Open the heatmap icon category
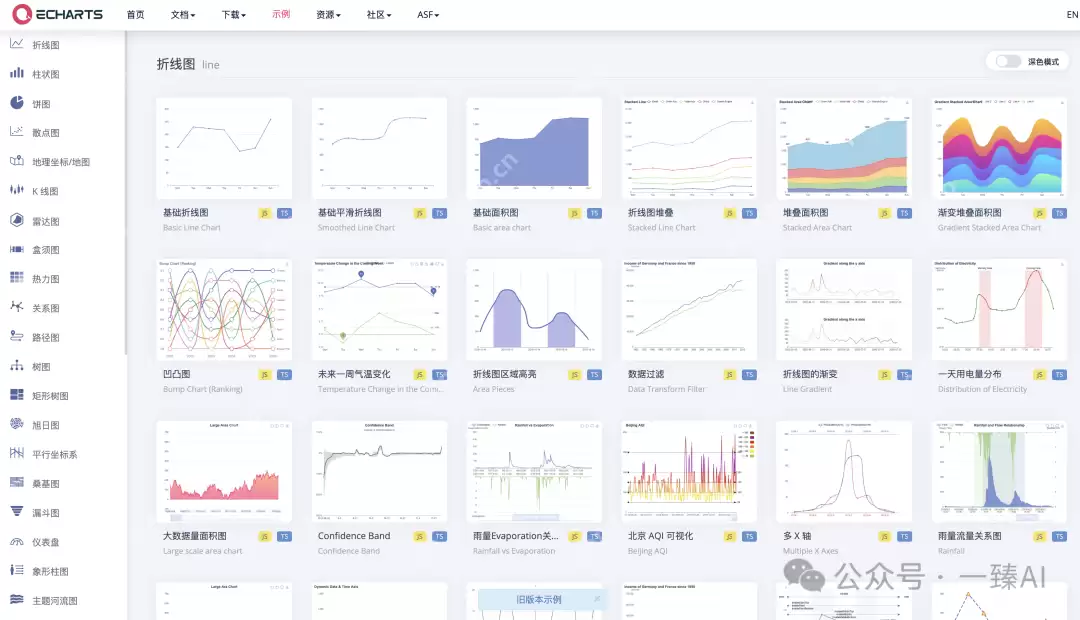 pyautogui.click(x=17, y=278)
